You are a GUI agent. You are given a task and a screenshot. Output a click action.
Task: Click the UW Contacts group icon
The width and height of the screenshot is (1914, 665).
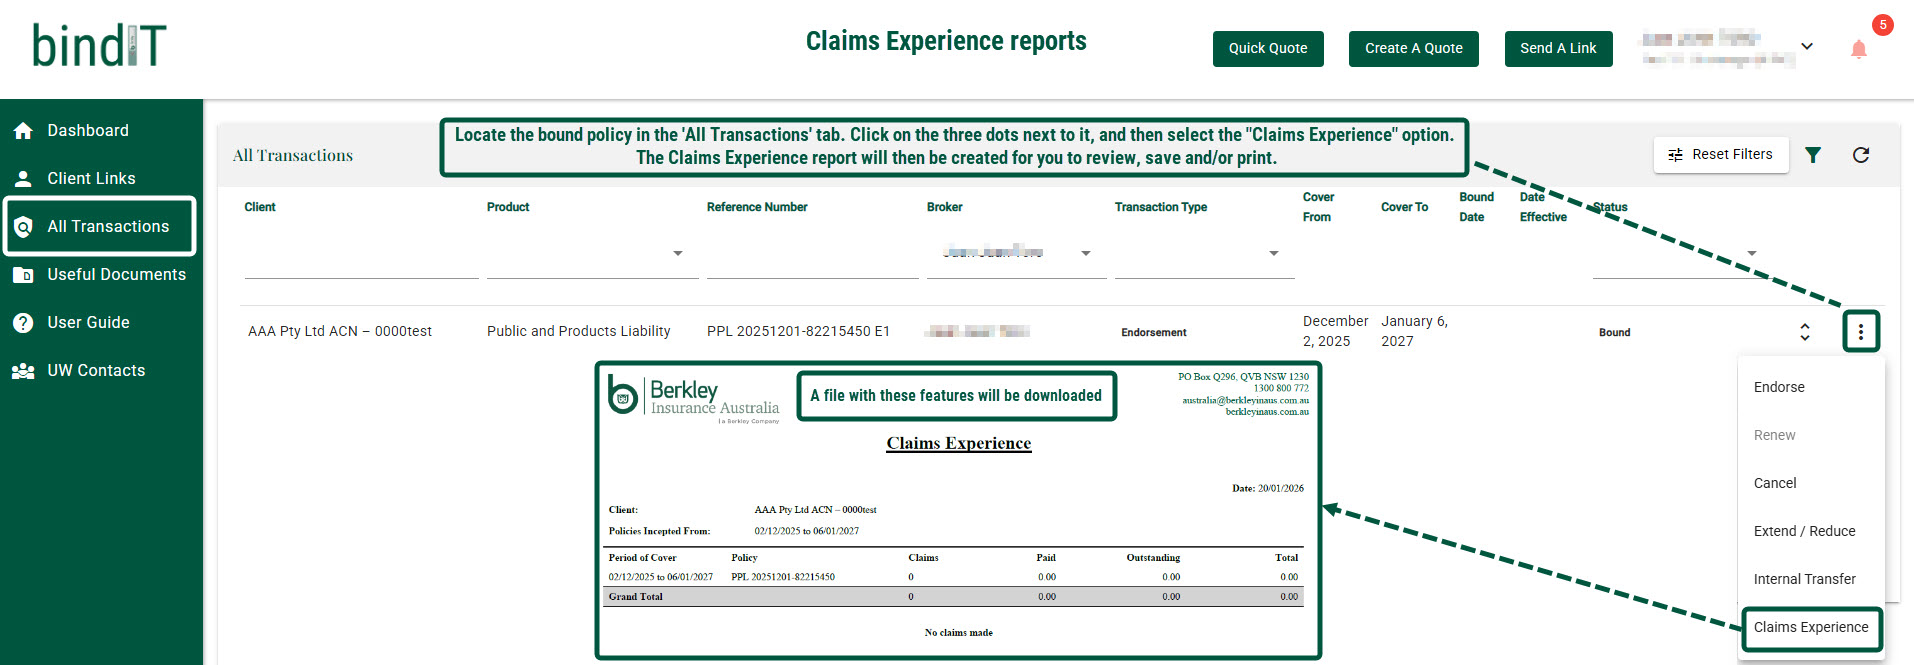pos(23,371)
